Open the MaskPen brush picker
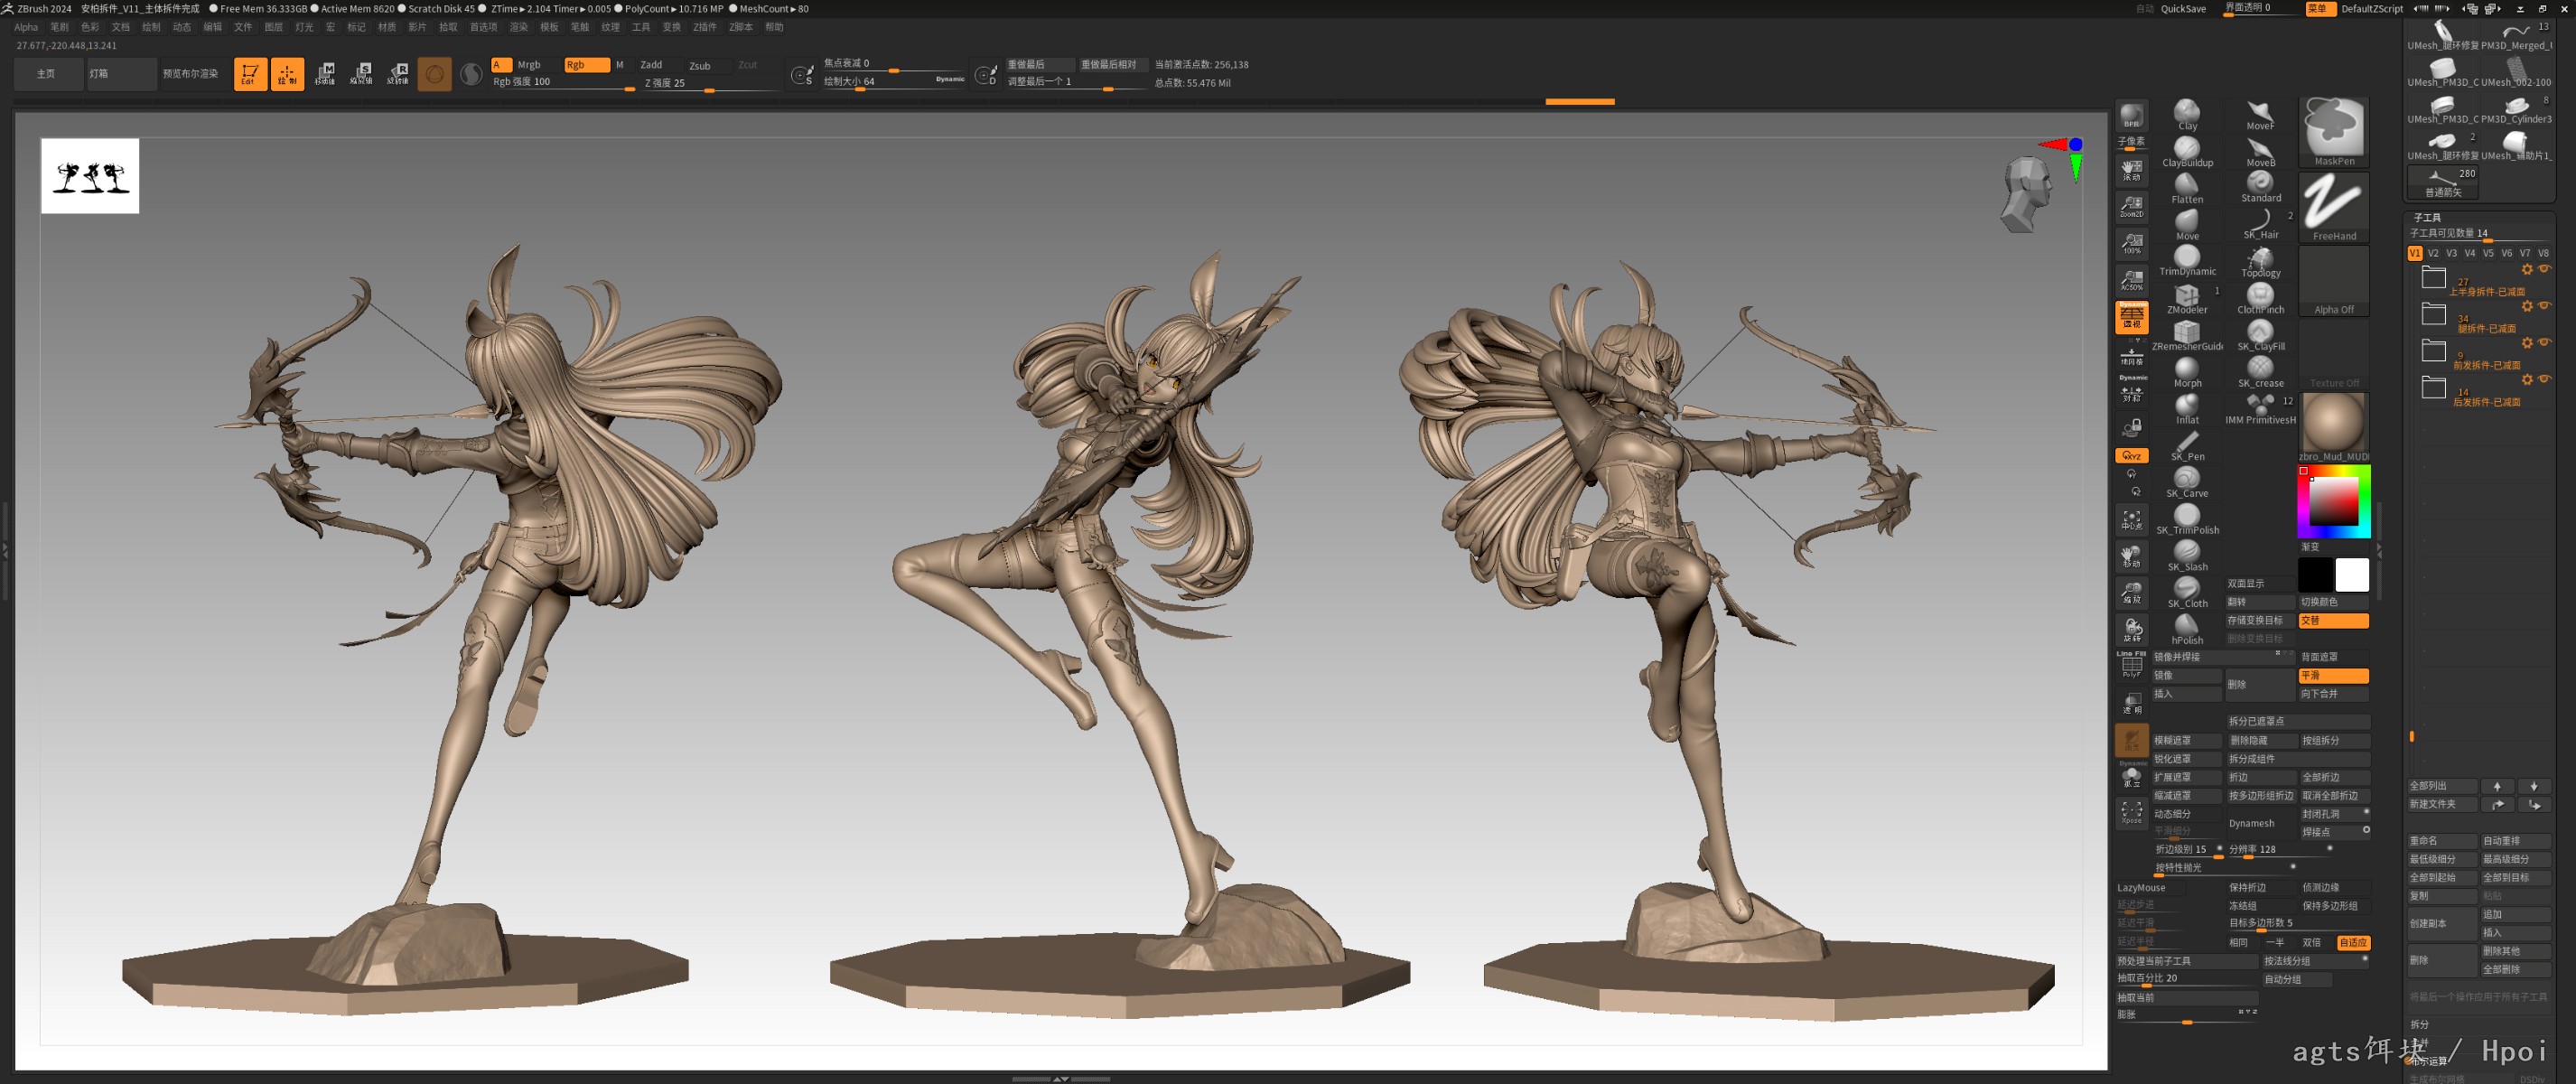Screen dimensions: 2576x1084 click(x=2333, y=132)
